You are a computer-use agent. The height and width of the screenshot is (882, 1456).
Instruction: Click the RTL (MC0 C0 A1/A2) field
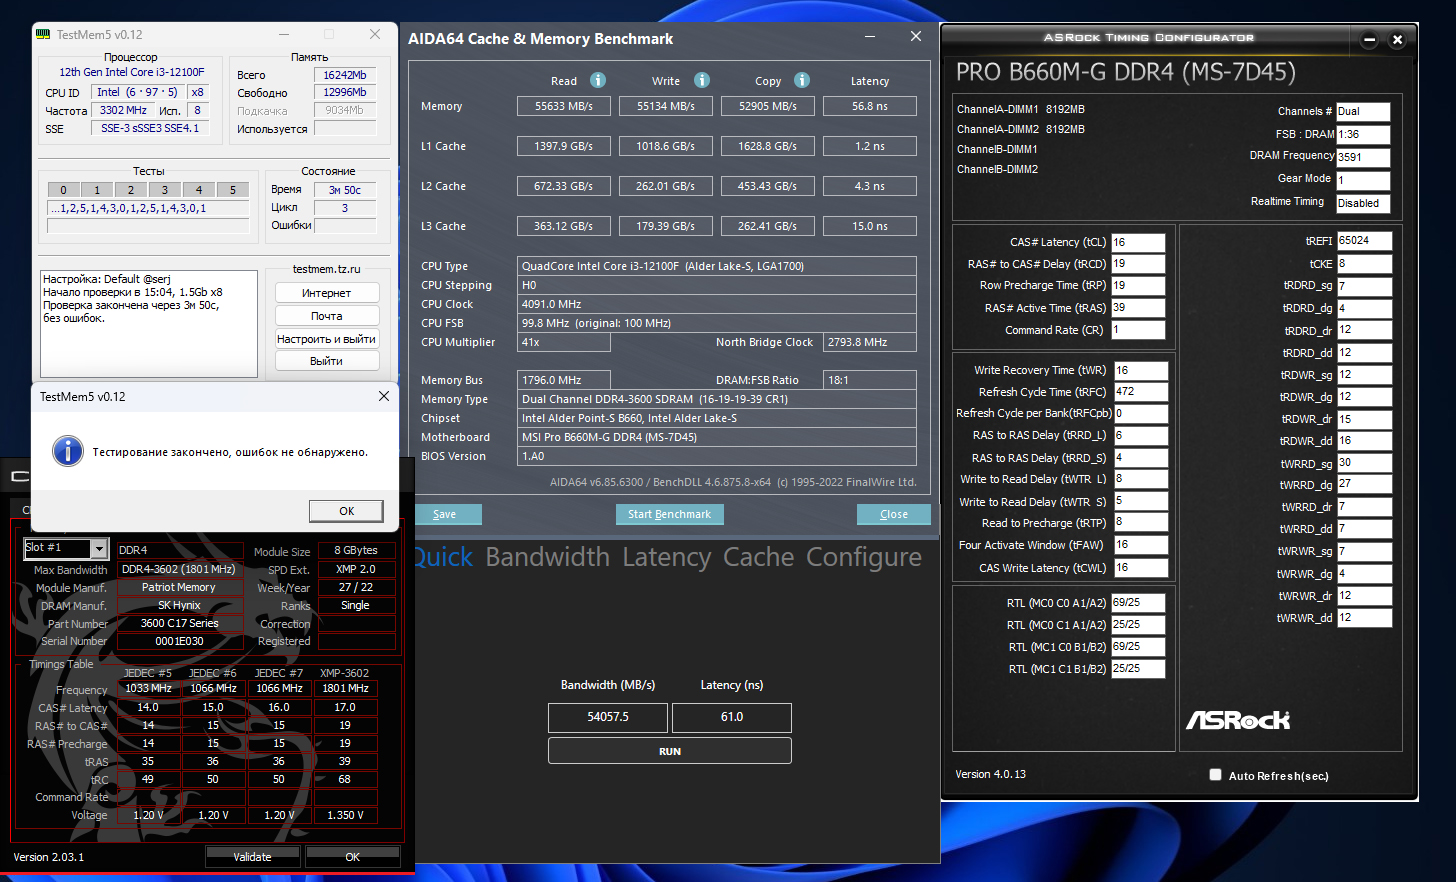coord(1138,603)
